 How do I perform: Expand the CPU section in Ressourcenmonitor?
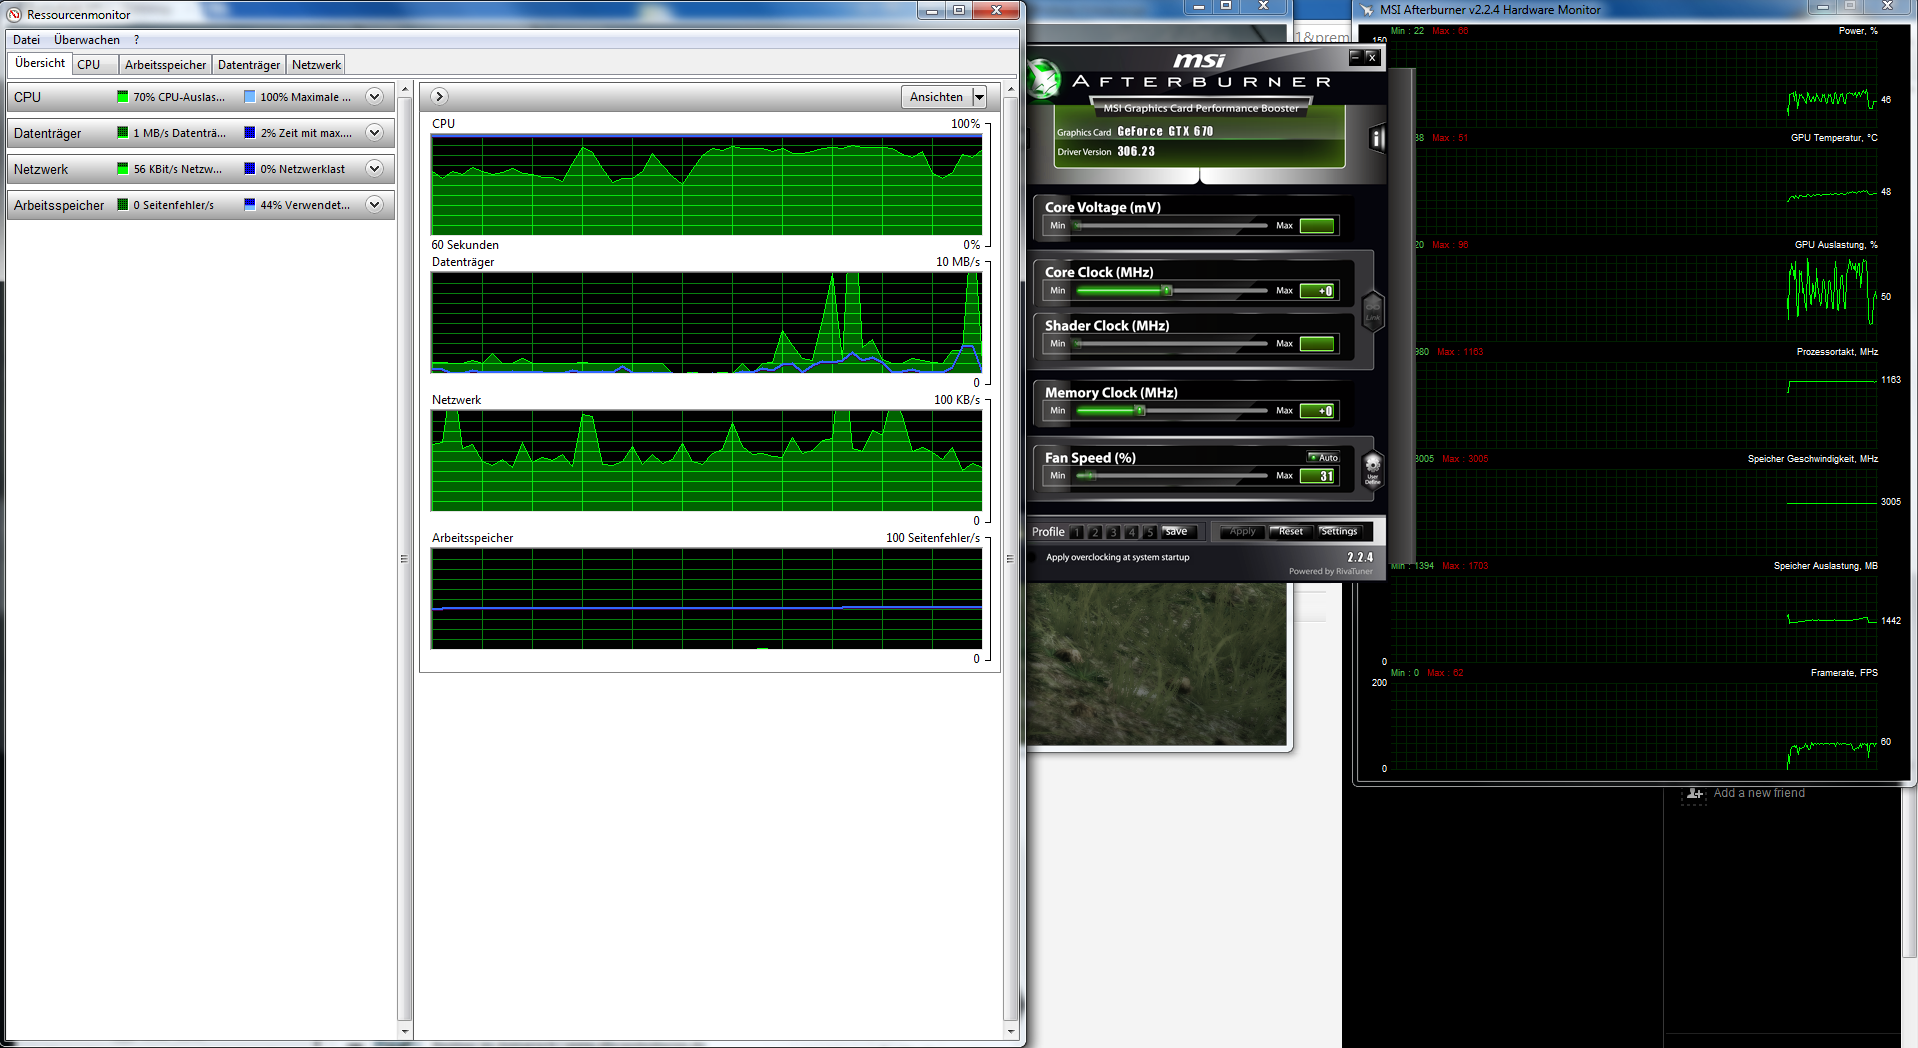point(374,97)
